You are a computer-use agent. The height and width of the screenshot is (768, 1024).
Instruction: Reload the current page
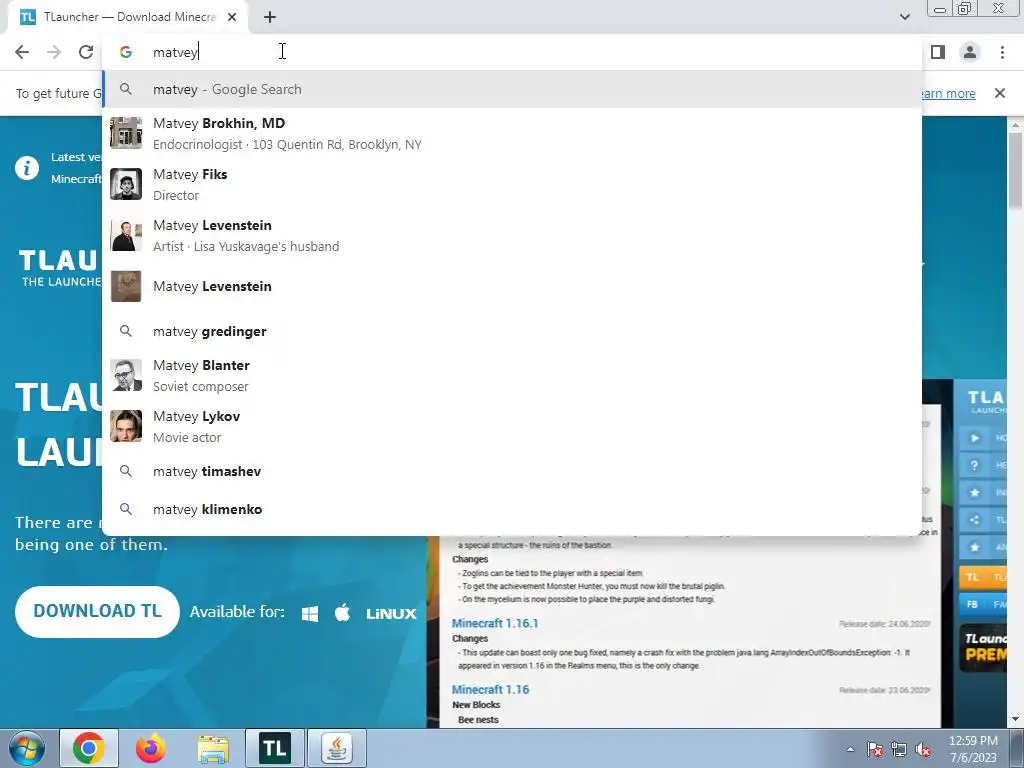[x=86, y=52]
